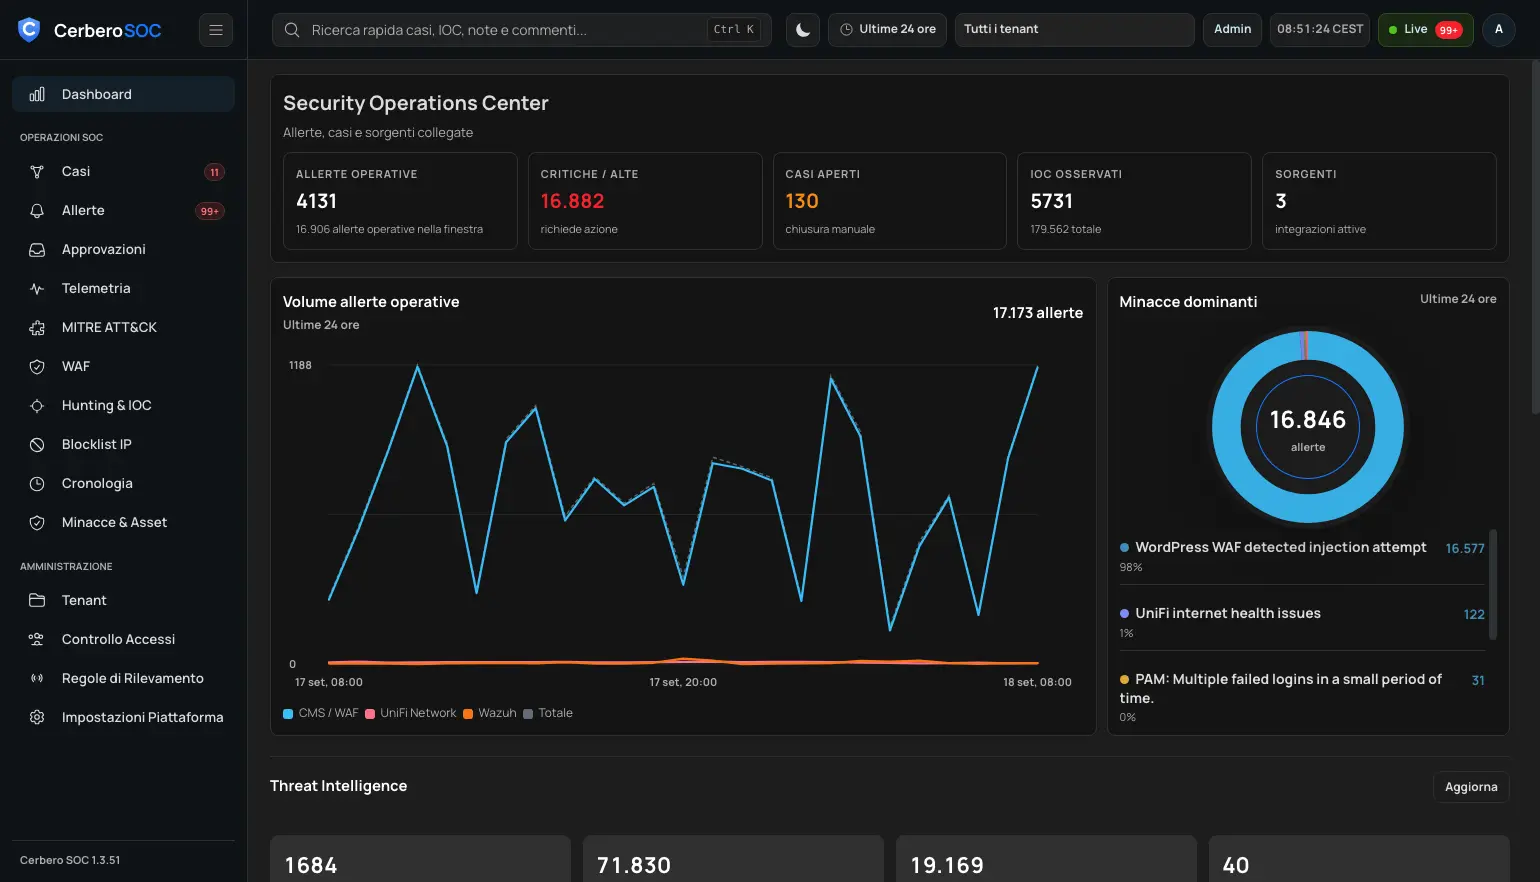This screenshot has height=882, width=1540.
Task: Open the WAF page
Action: click(123, 367)
